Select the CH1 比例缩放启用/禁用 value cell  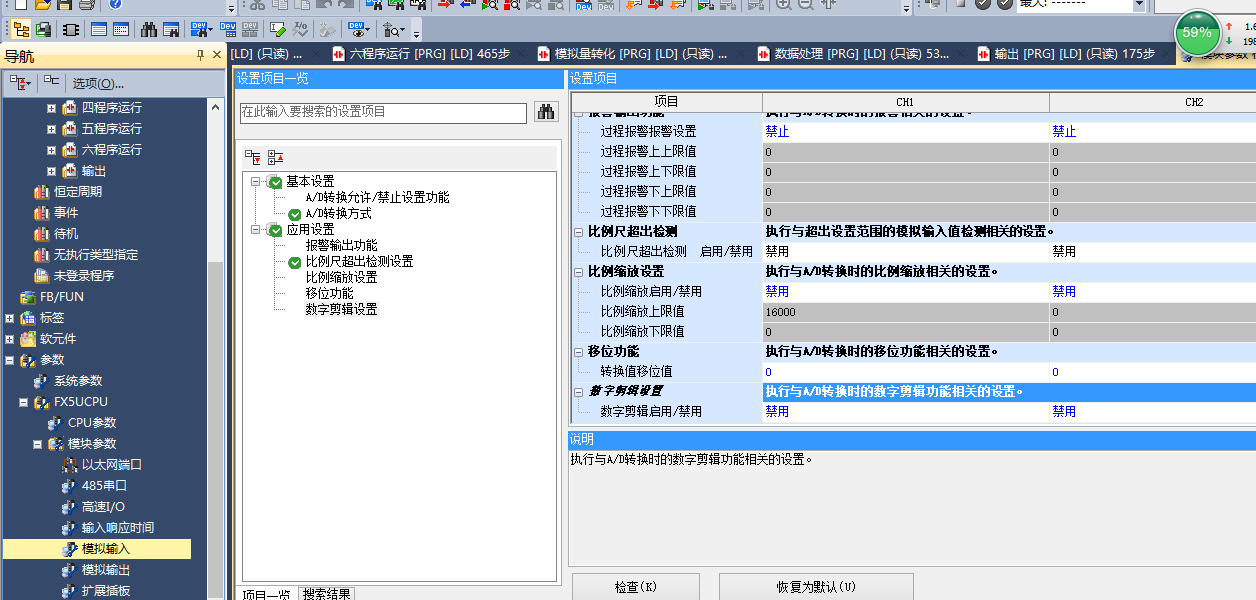coord(905,291)
